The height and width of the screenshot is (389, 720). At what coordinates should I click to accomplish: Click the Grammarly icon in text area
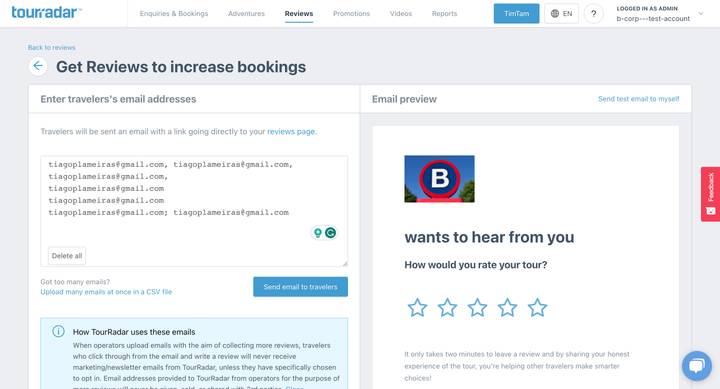pos(330,233)
